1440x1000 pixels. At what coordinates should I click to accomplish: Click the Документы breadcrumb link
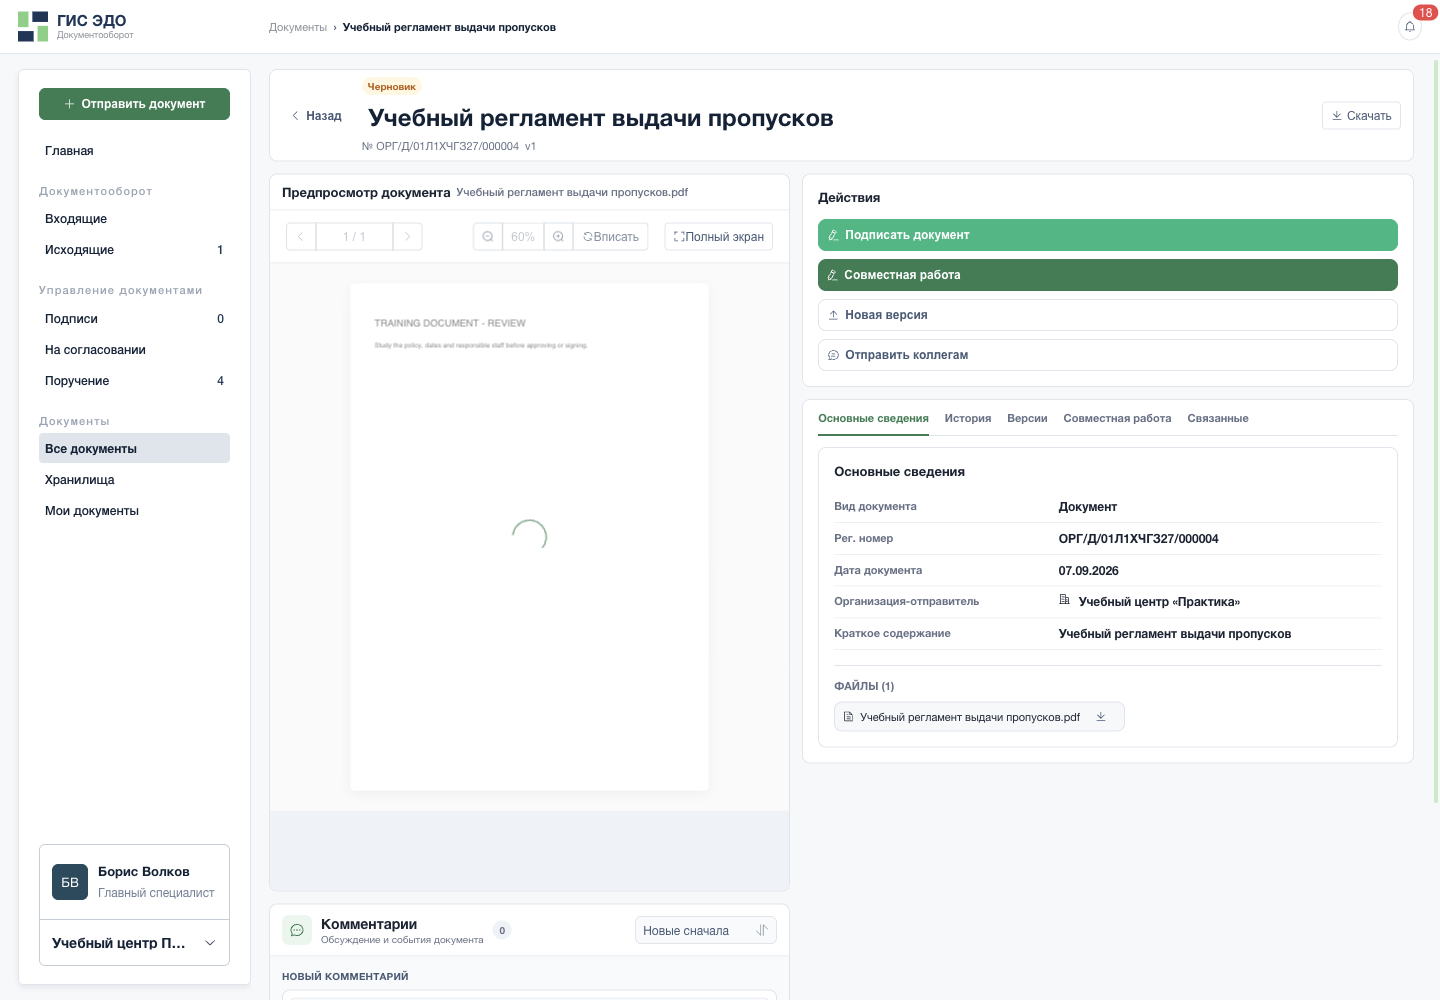[298, 27]
